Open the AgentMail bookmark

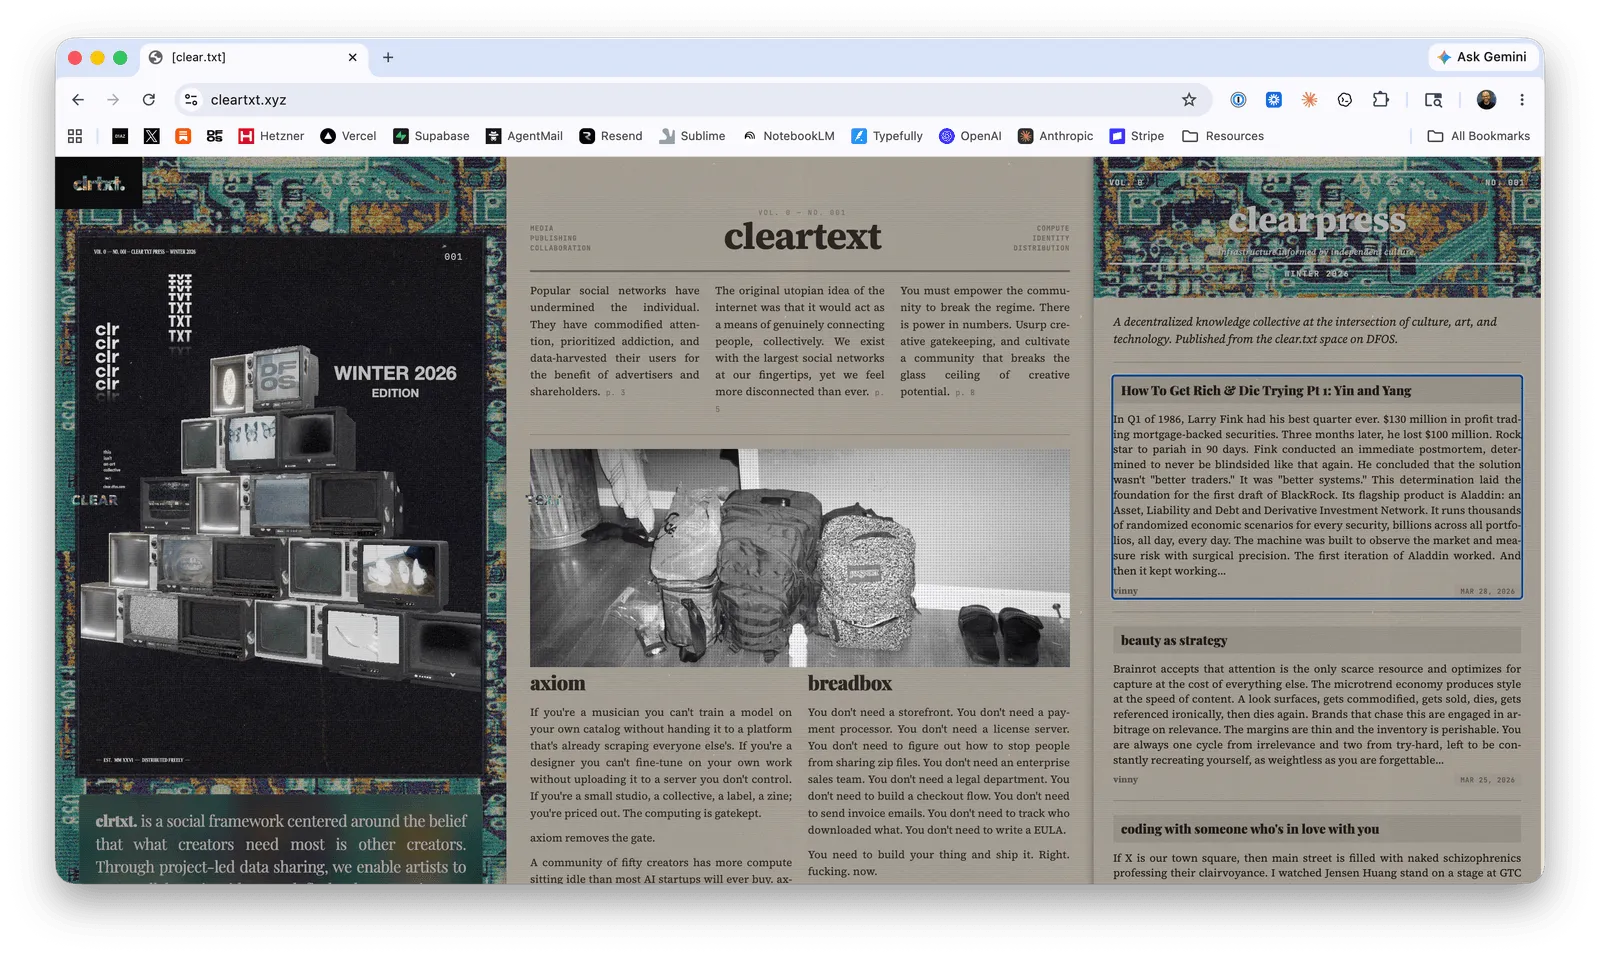pos(524,136)
